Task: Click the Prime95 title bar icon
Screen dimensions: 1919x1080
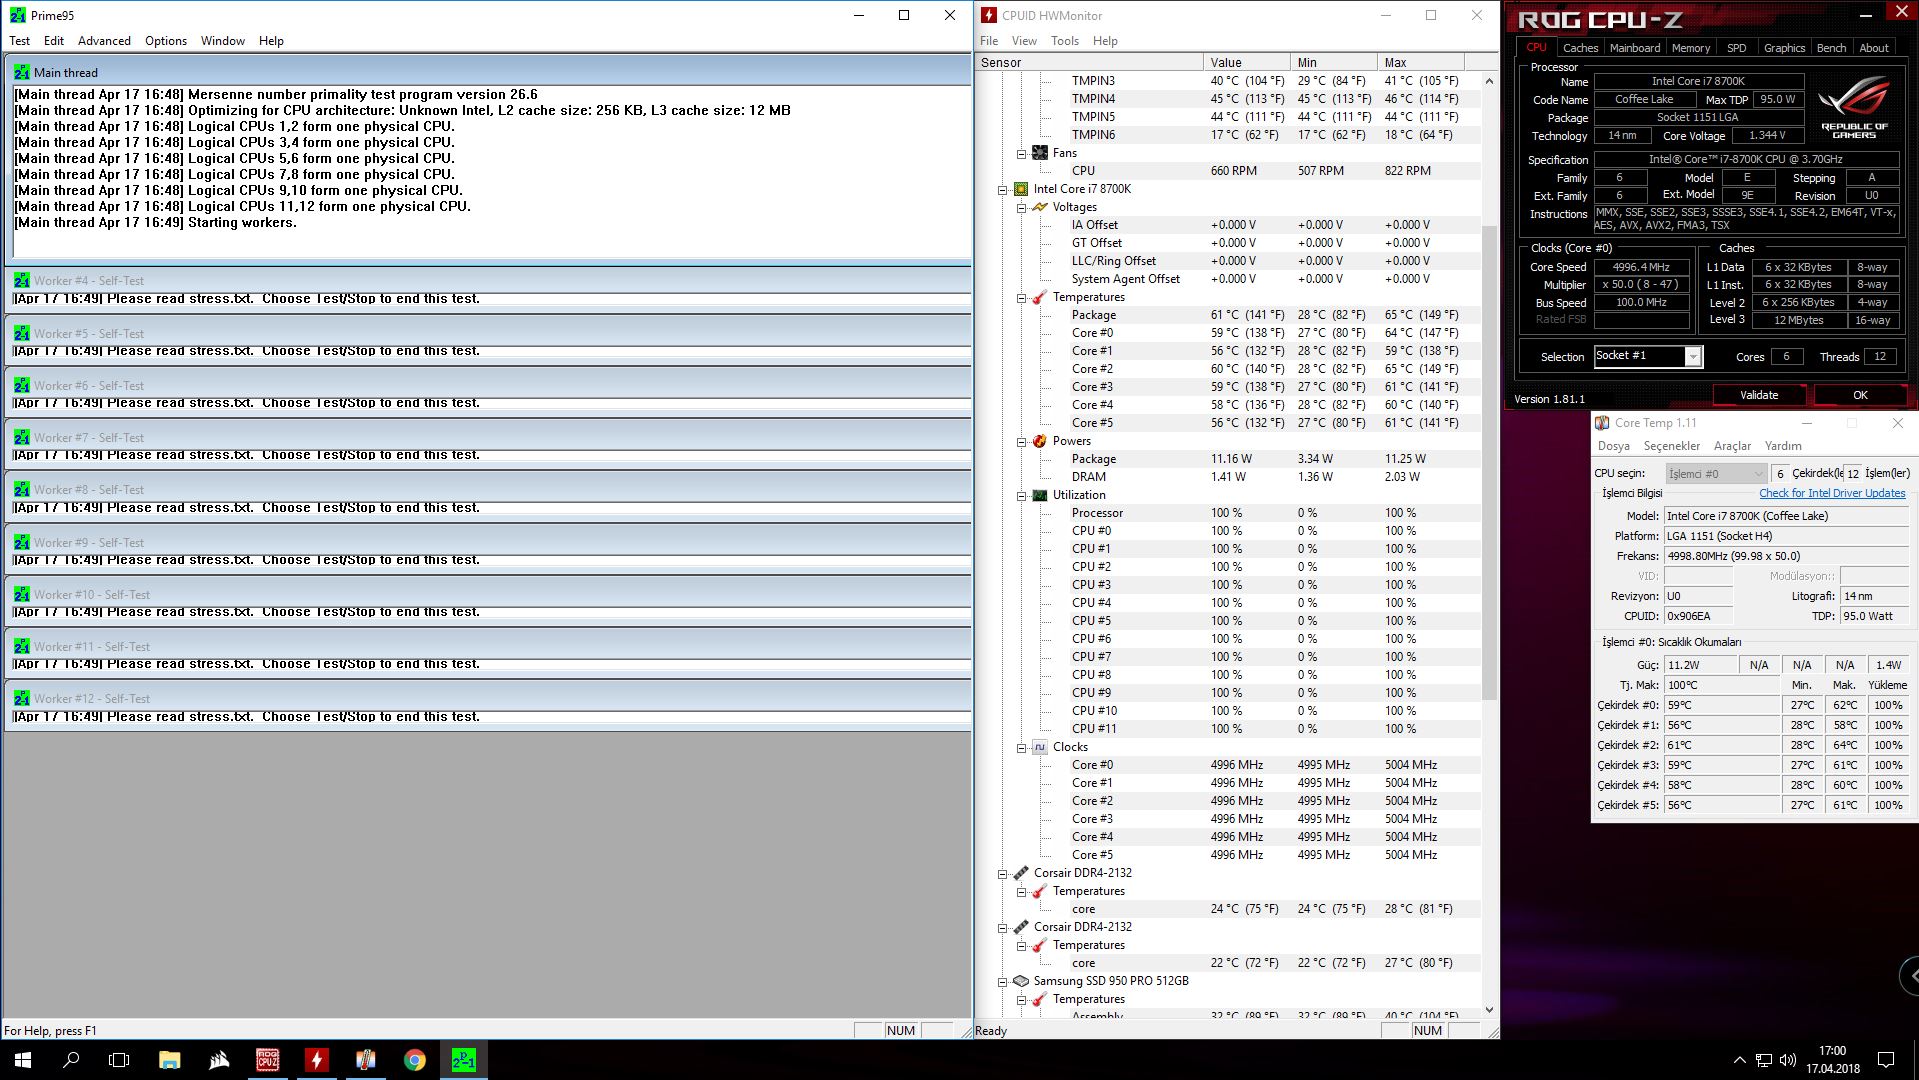Action: [18, 15]
